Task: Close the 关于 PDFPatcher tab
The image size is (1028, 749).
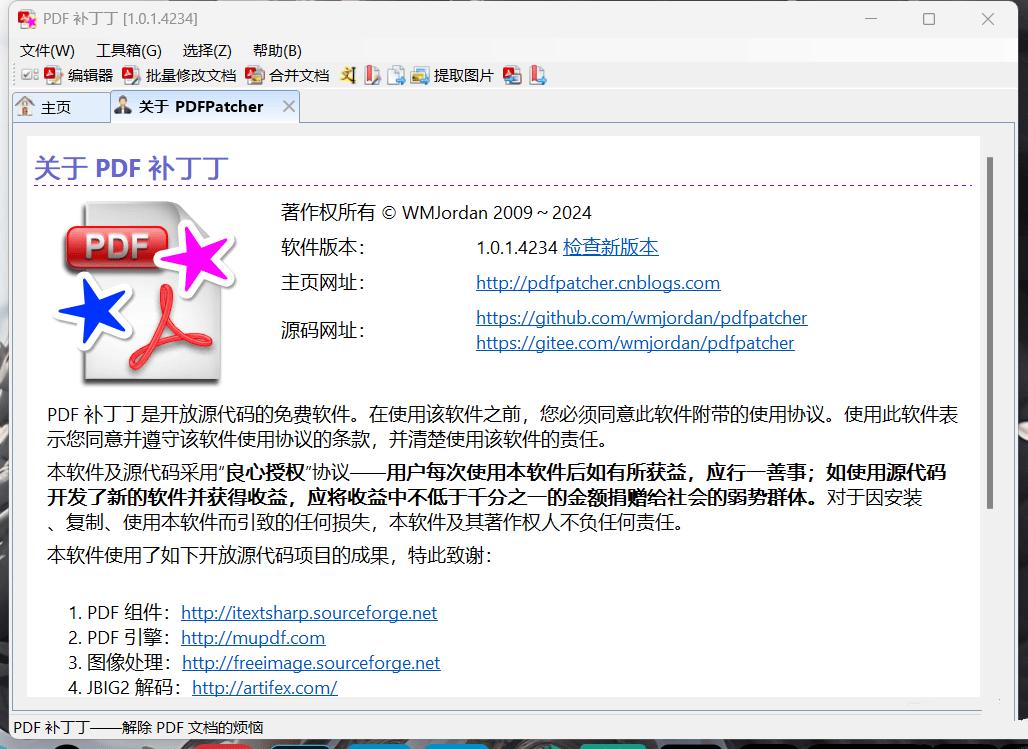Action: coord(289,106)
